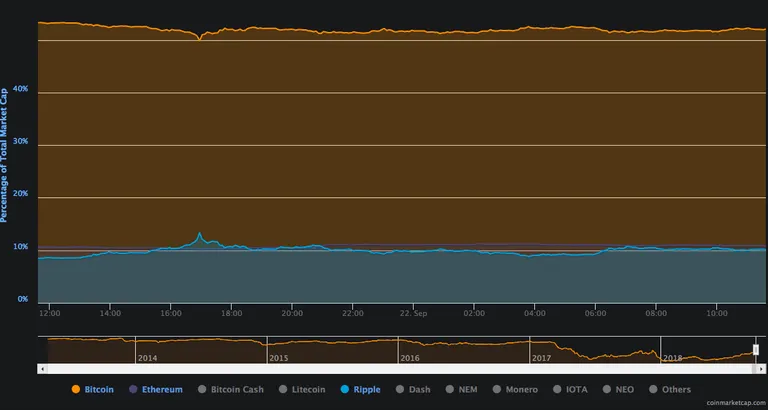The image size is (768, 410).
Task: Enable the IOTA series label
Action: [576, 389]
